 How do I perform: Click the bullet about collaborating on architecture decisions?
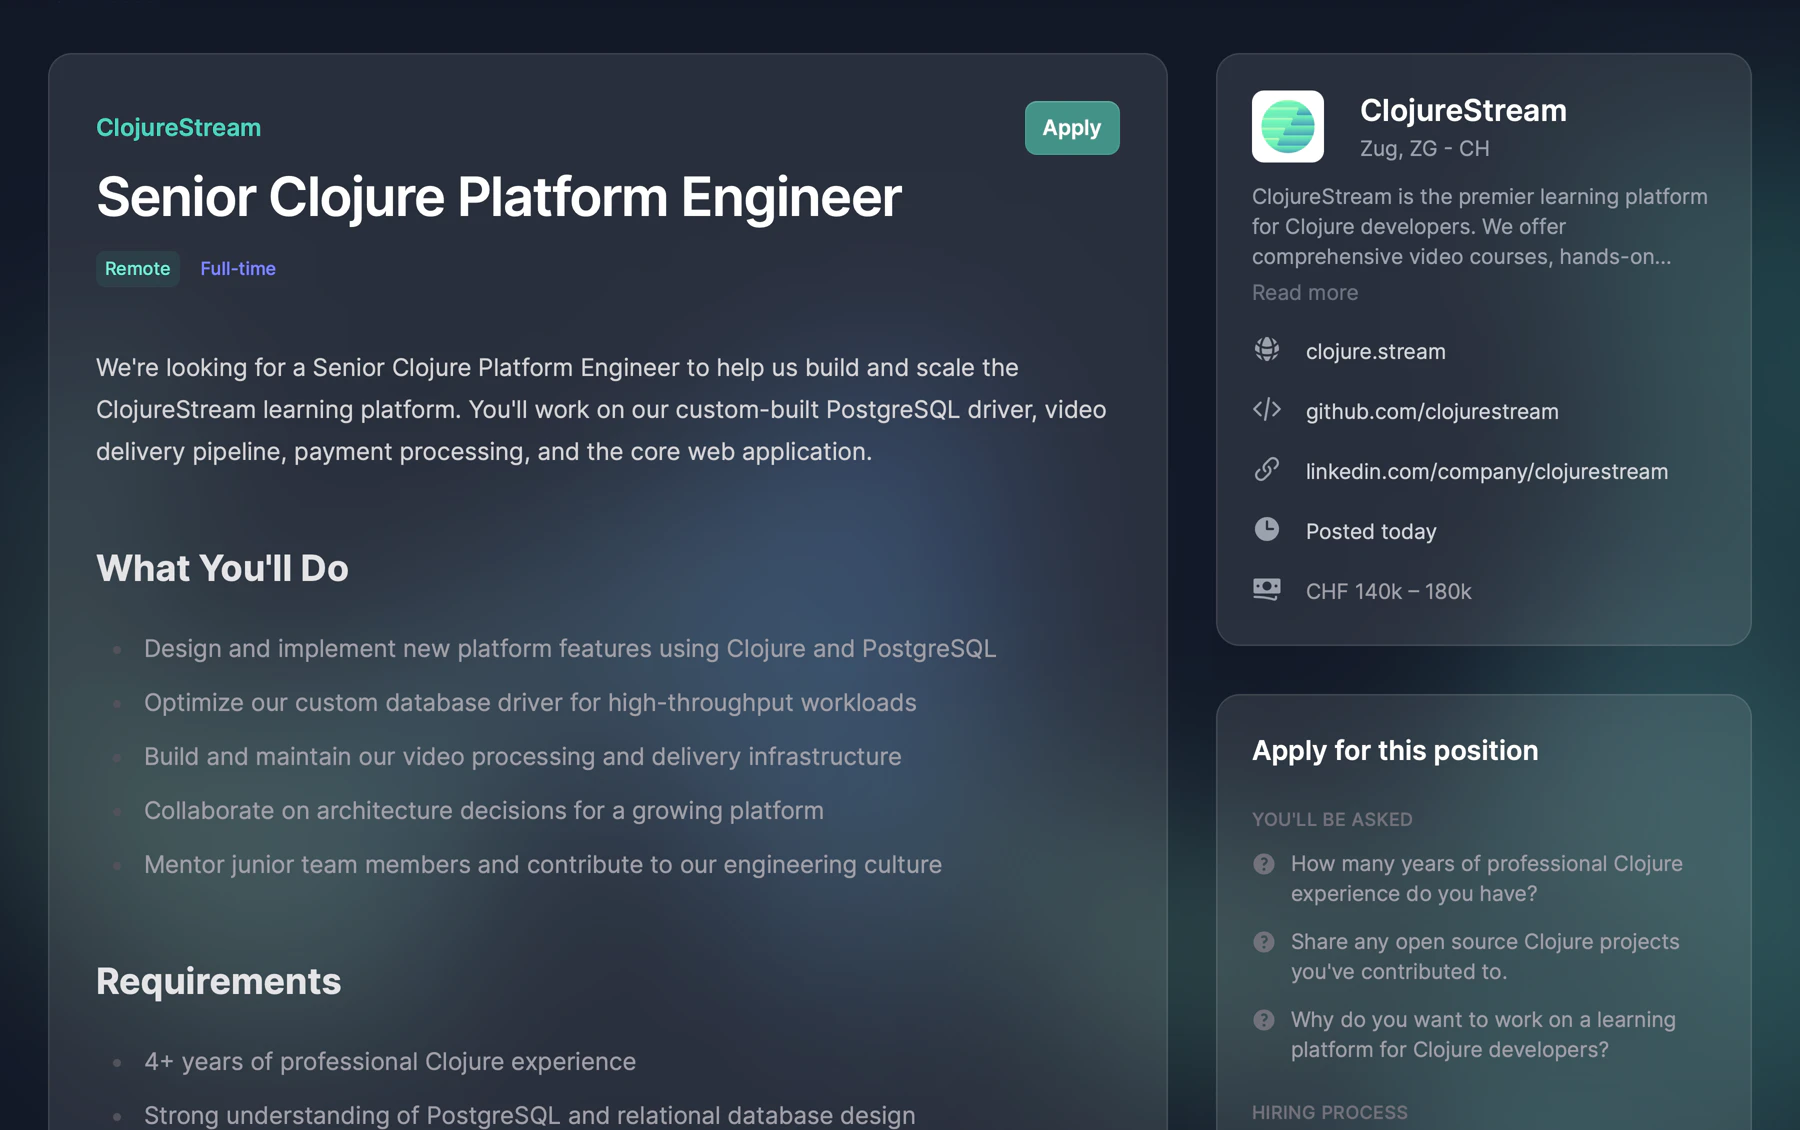[484, 811]
